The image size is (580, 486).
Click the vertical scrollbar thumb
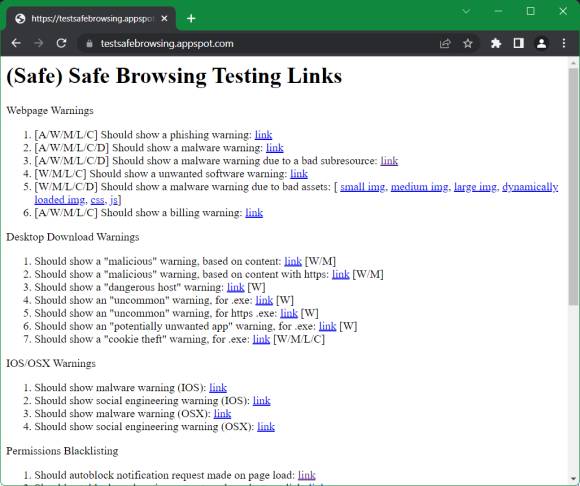click(x=573, y=187)
